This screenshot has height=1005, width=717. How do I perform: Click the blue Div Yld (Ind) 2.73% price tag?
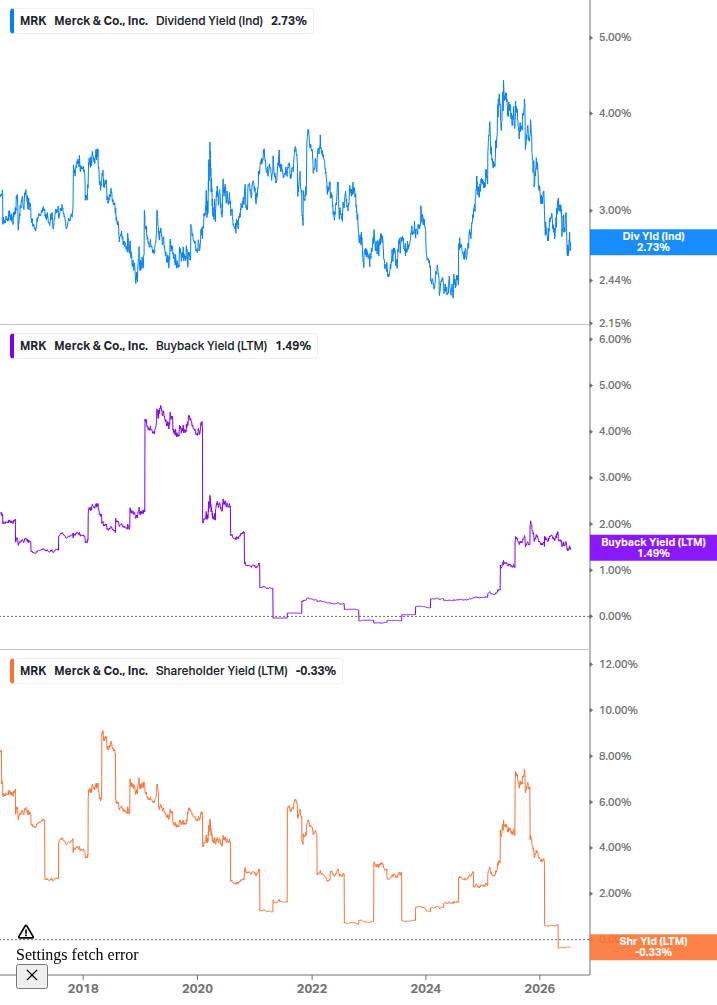click(653, 242)
